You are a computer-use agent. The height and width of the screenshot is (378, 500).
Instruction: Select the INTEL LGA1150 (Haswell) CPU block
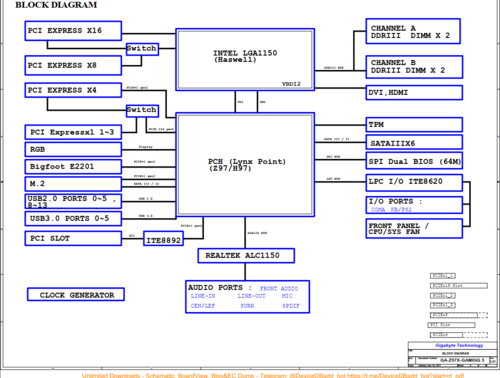(245, 60)
